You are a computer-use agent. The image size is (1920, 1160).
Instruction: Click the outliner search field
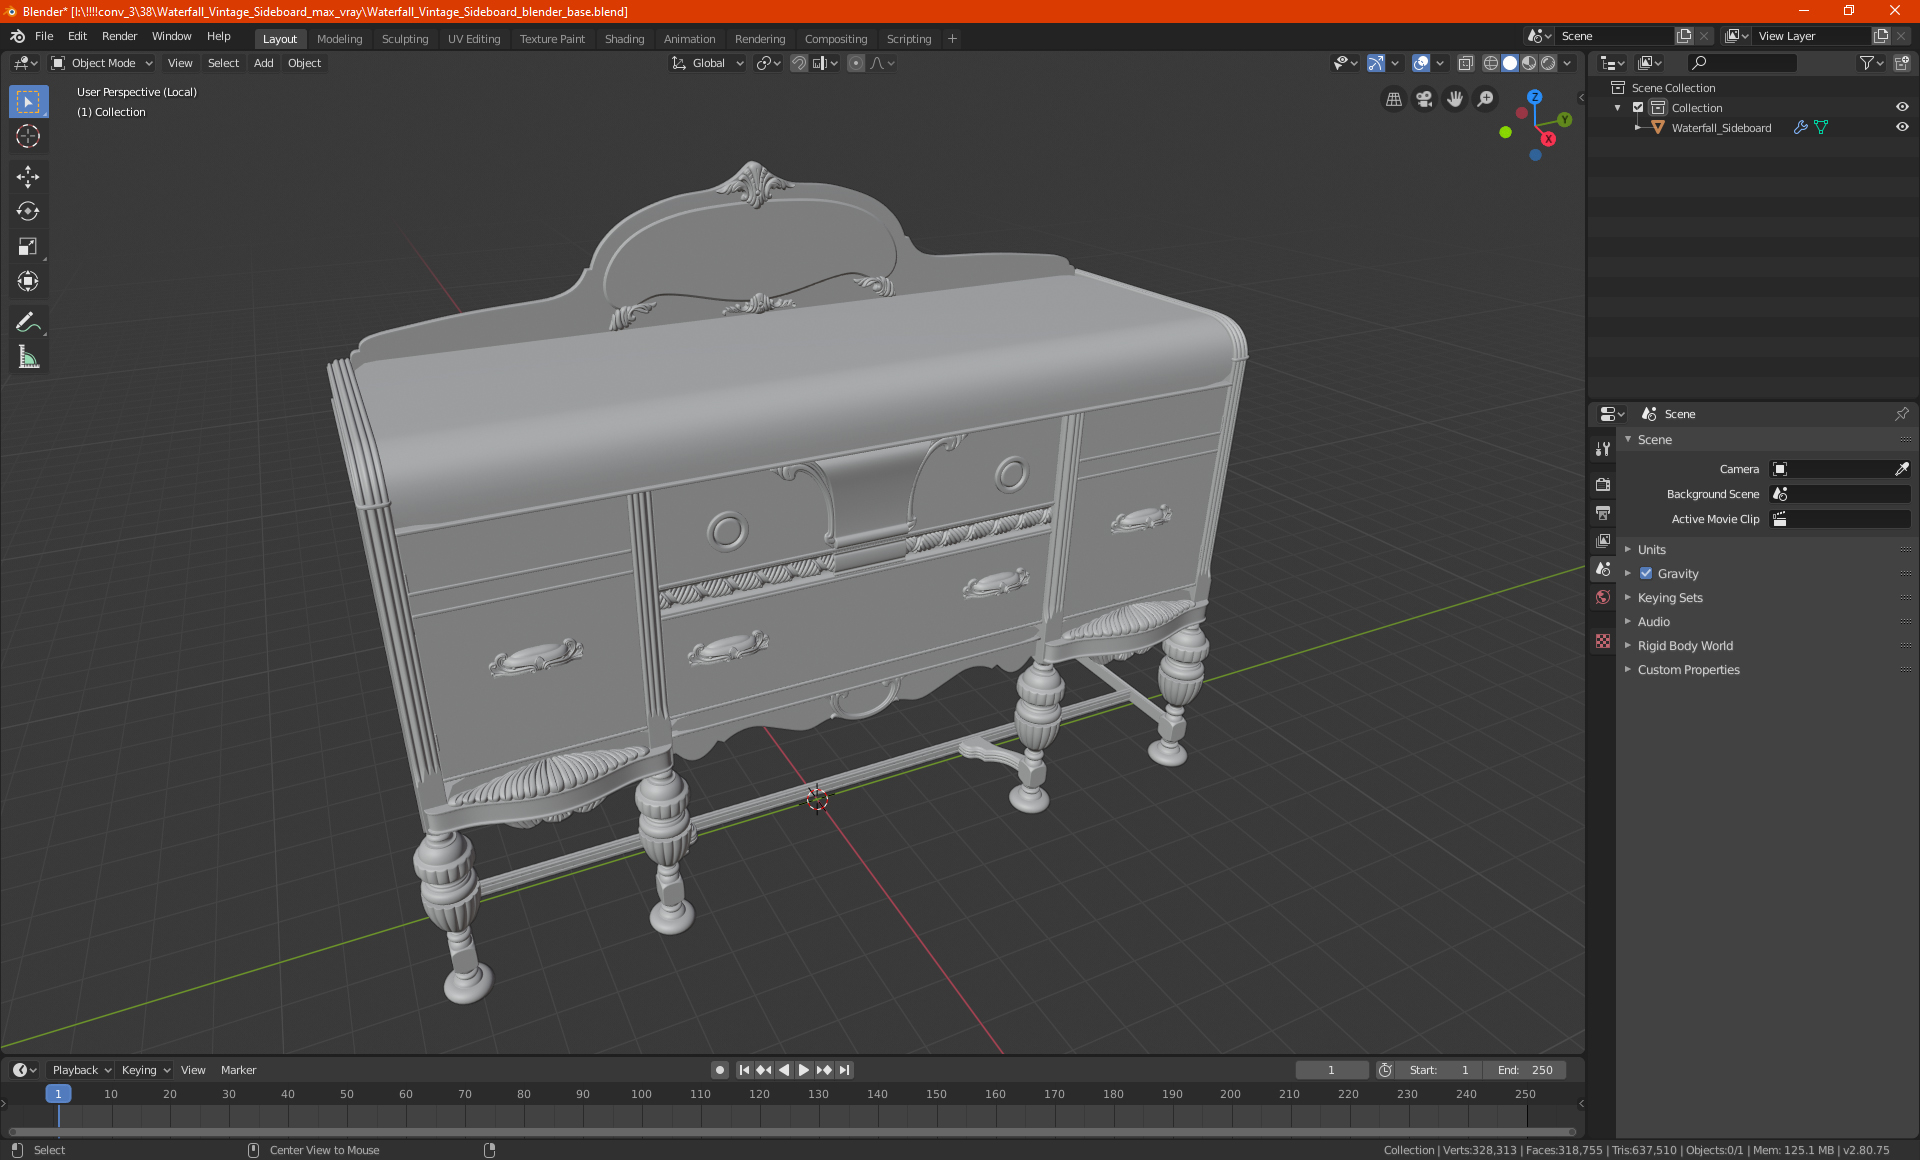1741,63
